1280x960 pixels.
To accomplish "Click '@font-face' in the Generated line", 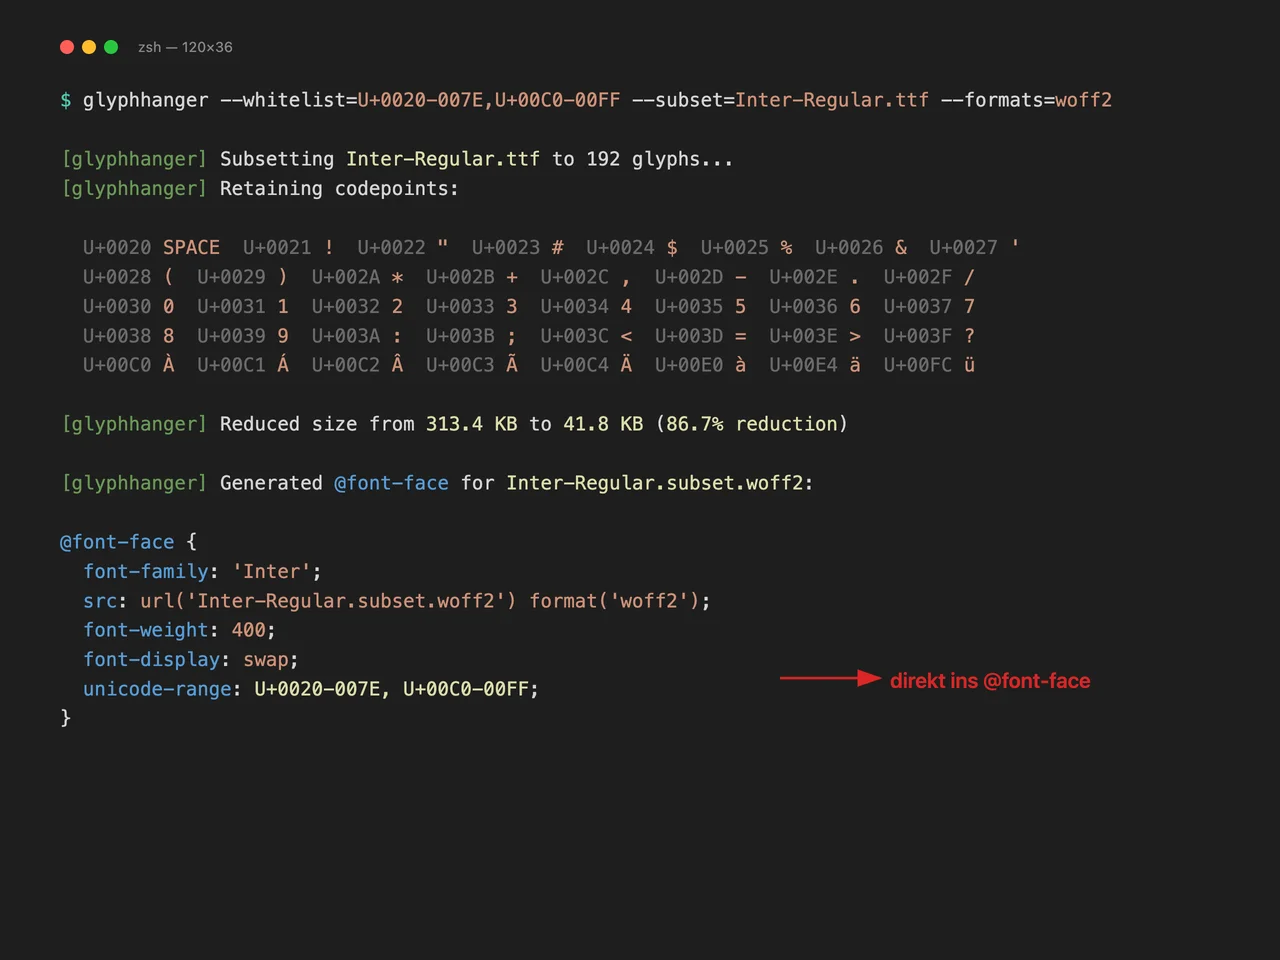I will (x=391, y=483).
